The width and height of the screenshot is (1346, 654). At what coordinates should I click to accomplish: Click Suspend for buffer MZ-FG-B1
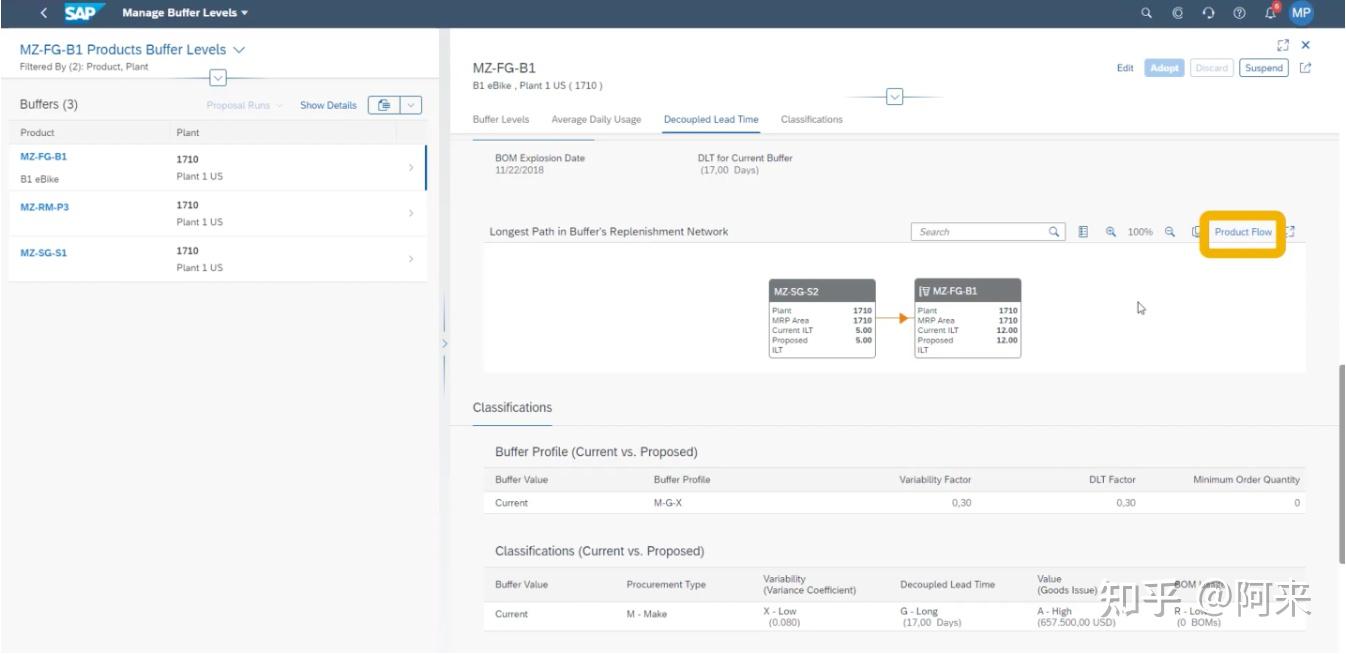point(1263,68)
